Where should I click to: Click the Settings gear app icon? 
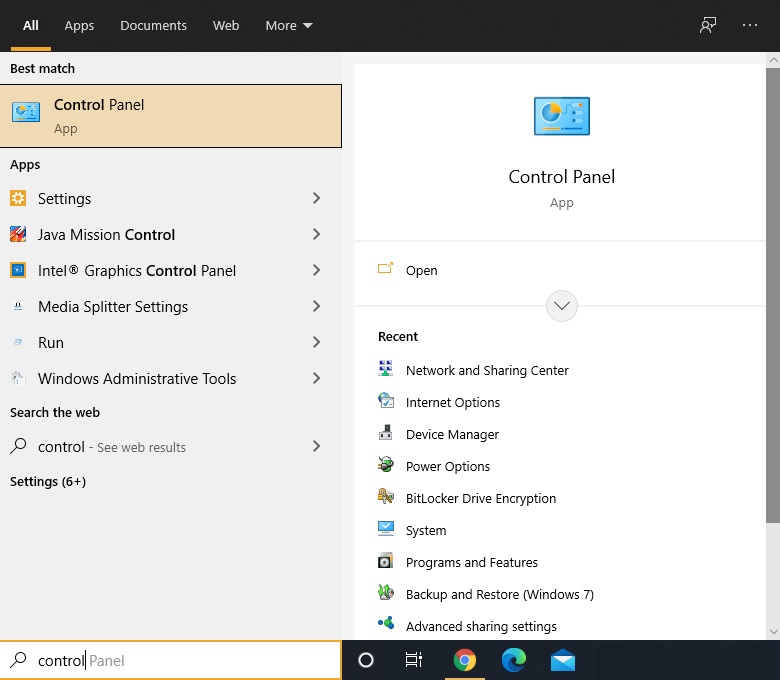pos(18,198)
